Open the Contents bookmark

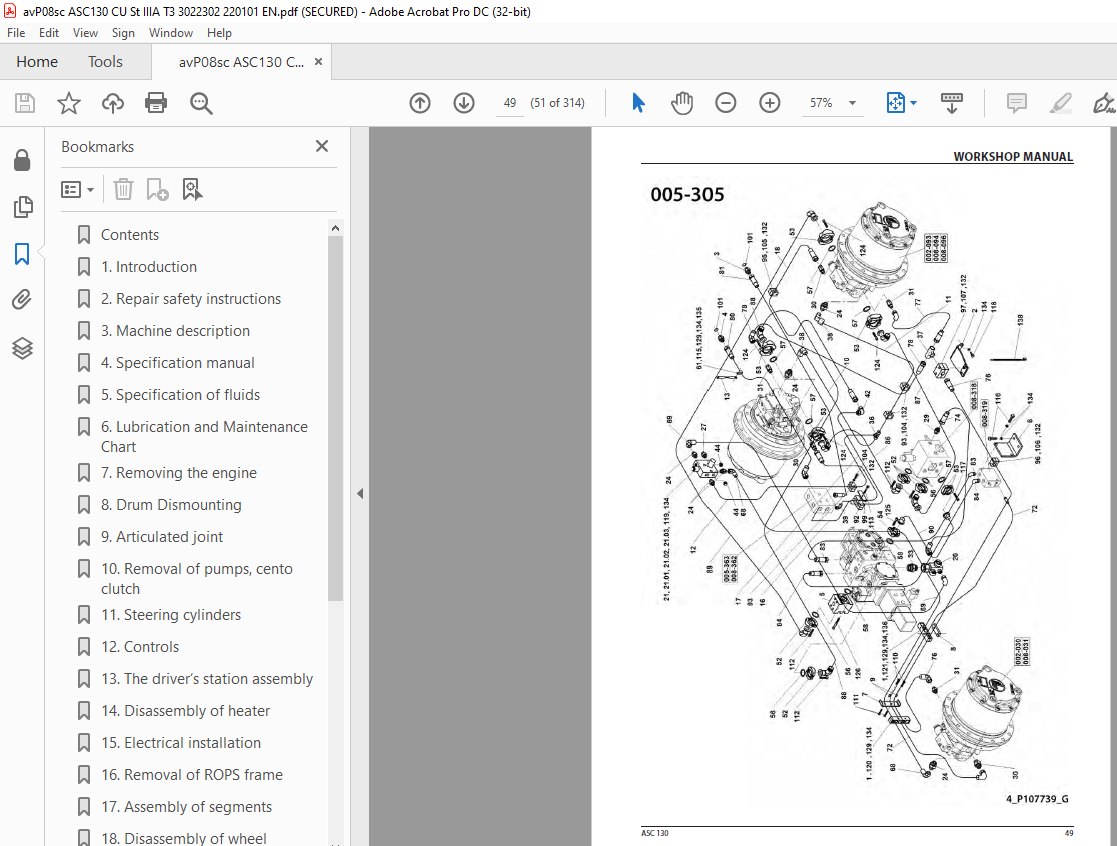click(130, 235)
